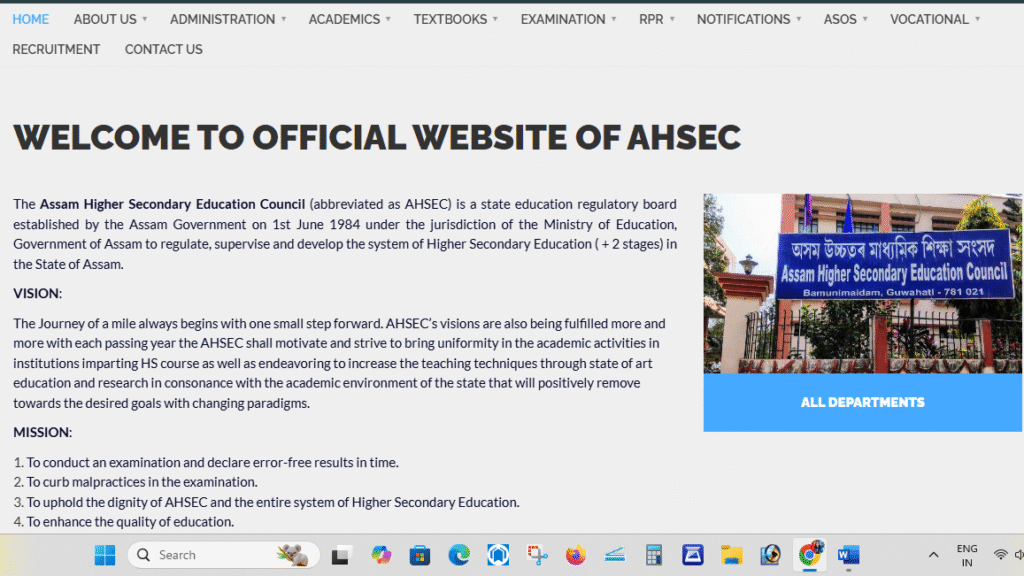Launch Copilot from the taskbar
The image size is (1024, 576).
point(381,555)
